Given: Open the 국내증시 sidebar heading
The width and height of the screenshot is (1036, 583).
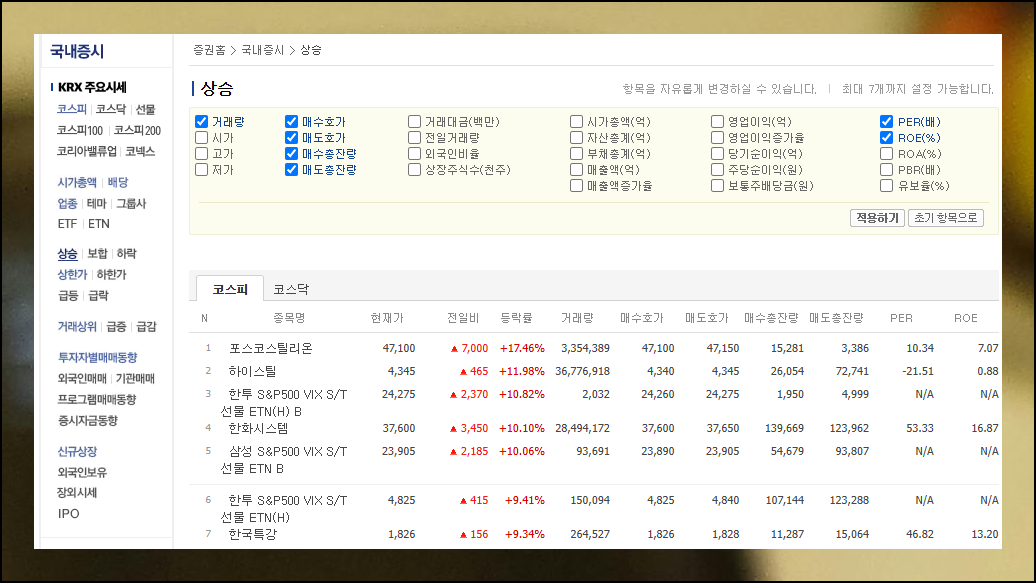Looking at the screenshot, I should [77, 52].
